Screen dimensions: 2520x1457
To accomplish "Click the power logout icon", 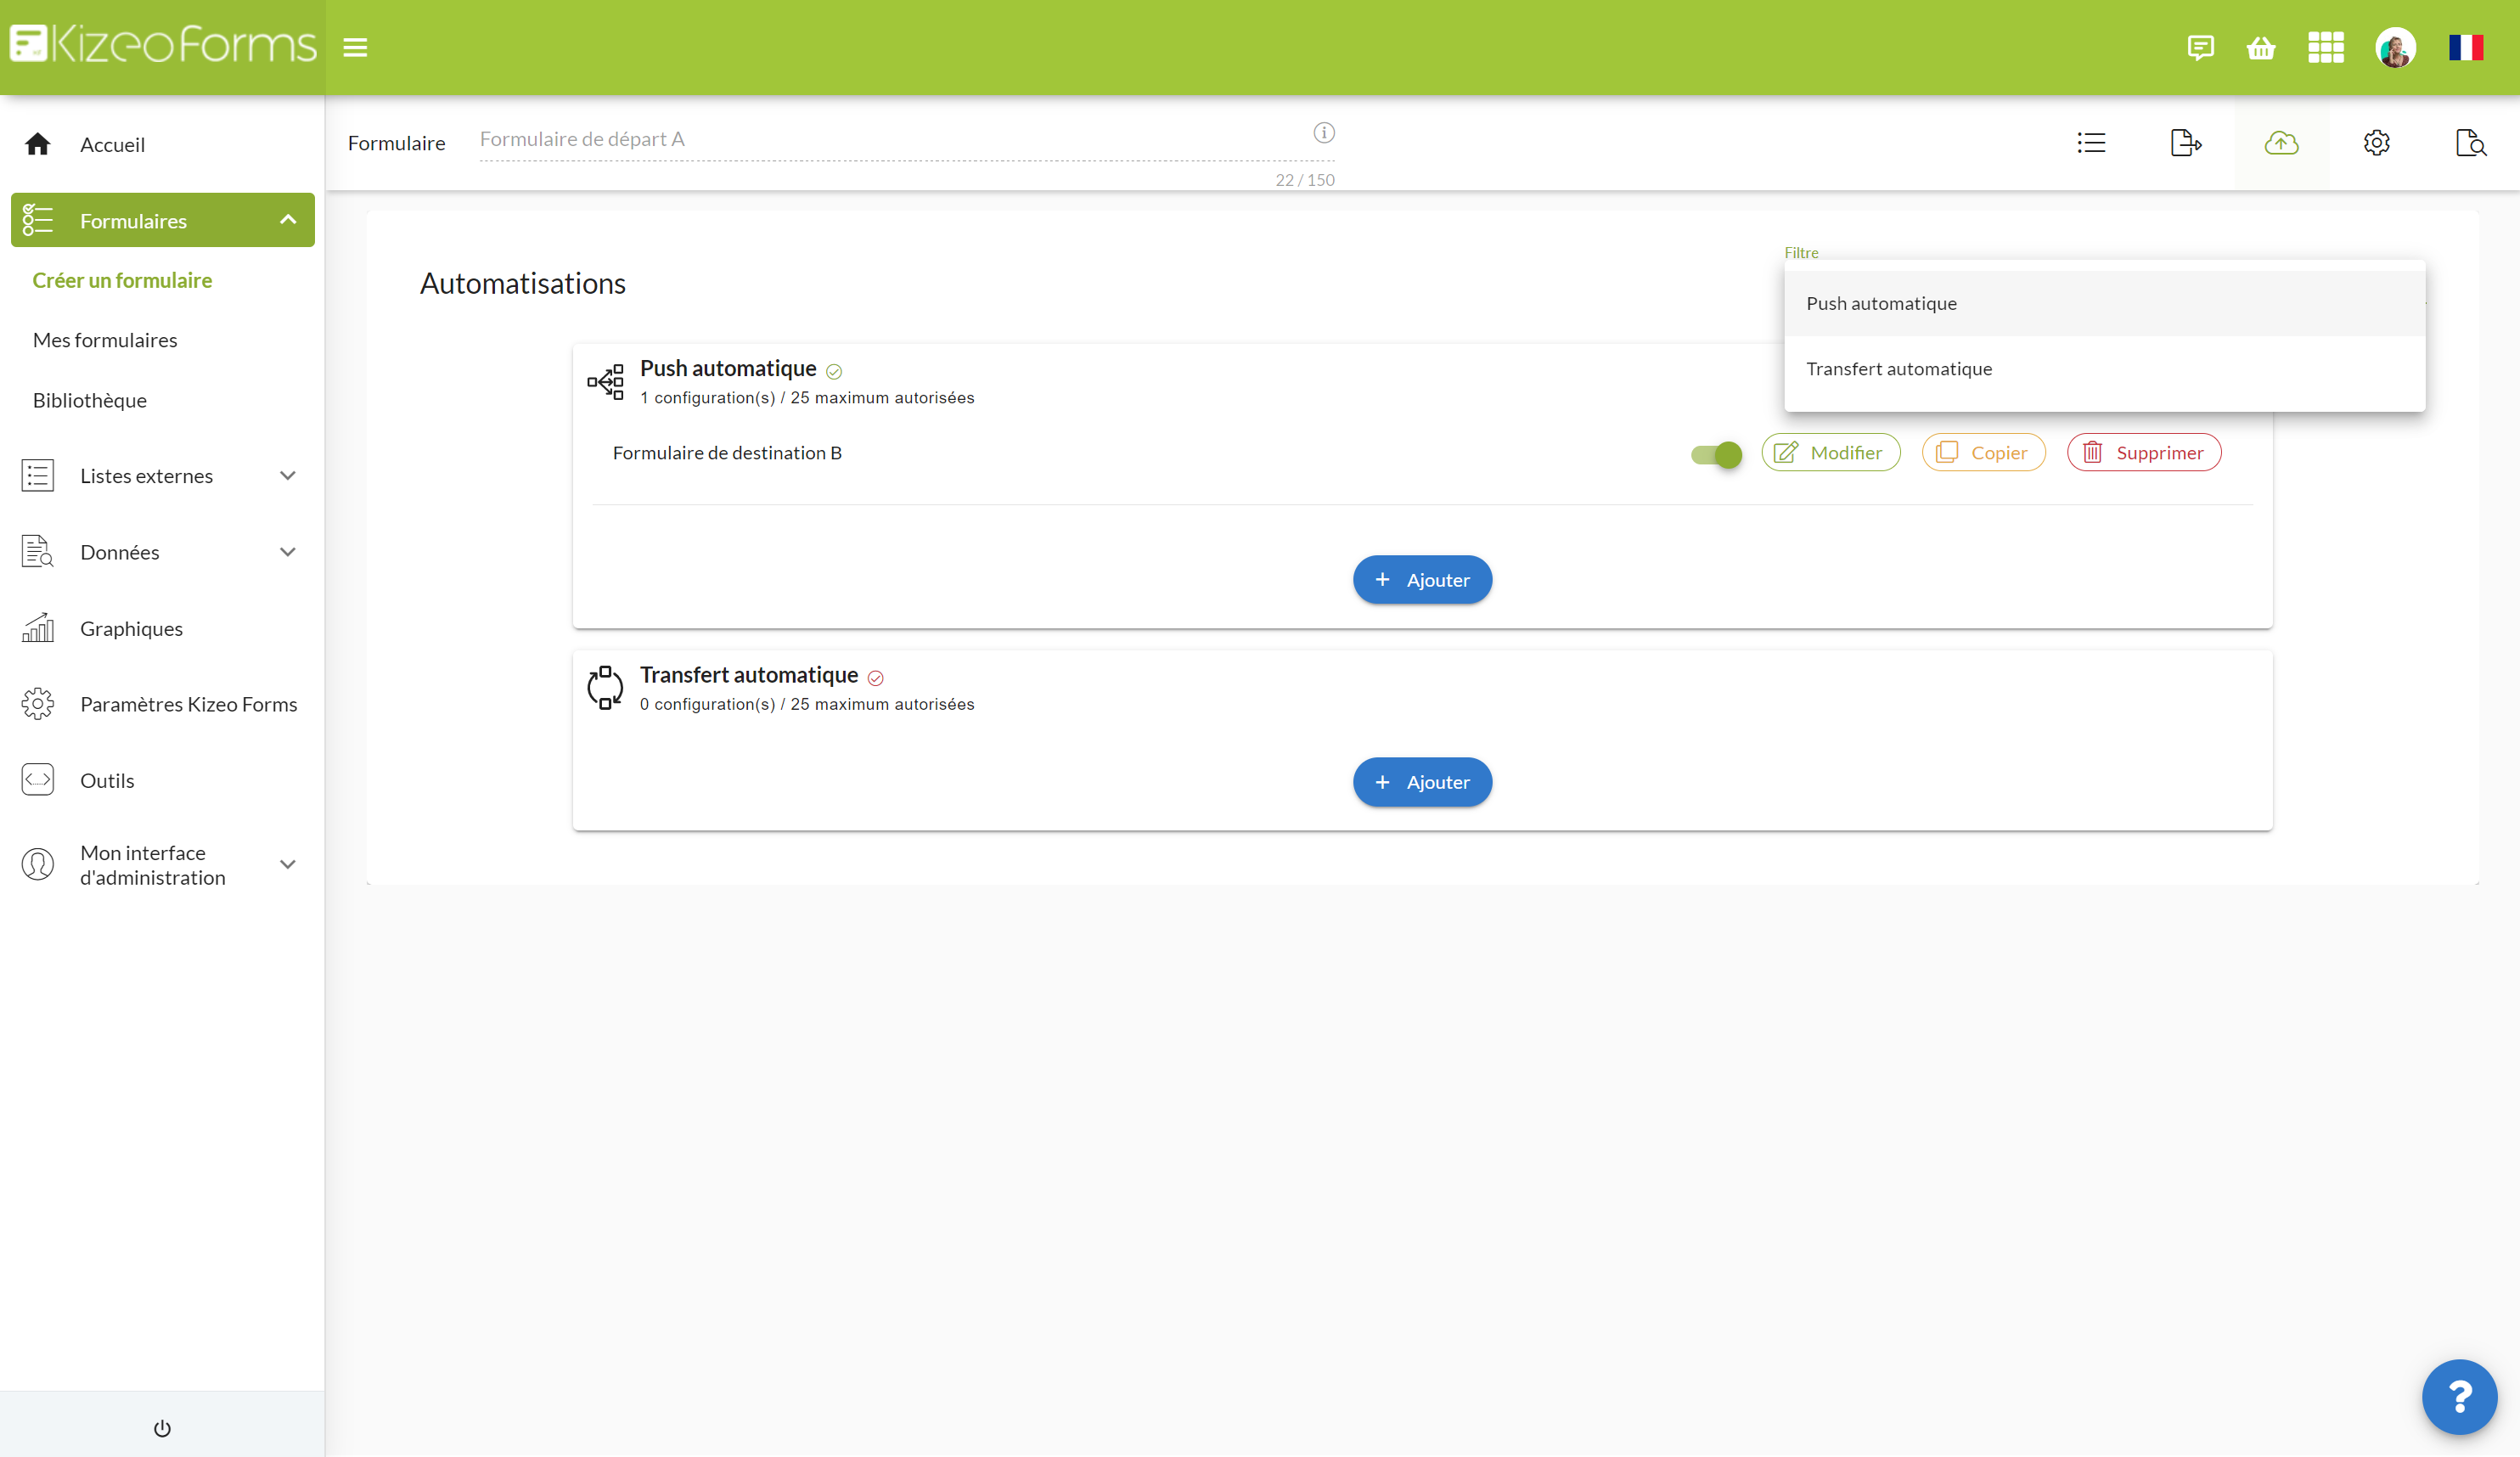I will pyautogui.click(x=162, y=1428).
